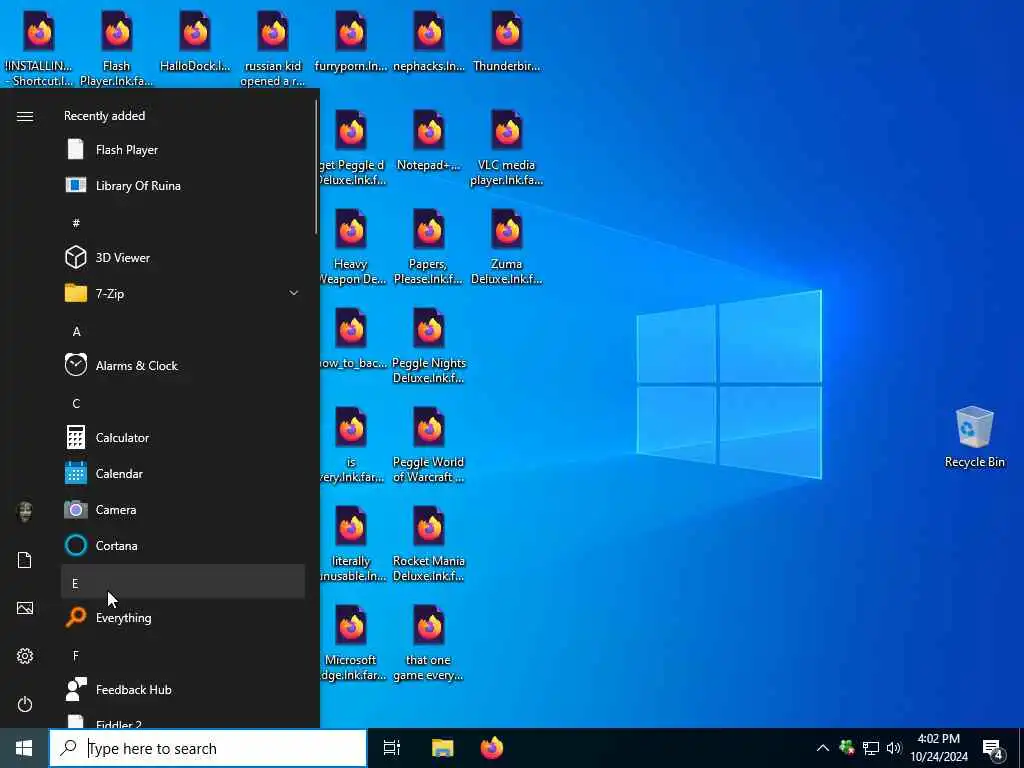Select the Notepad+ desktop shortcut
The width and height of the screenshot is (1024, 768).
tap(429, 140)
